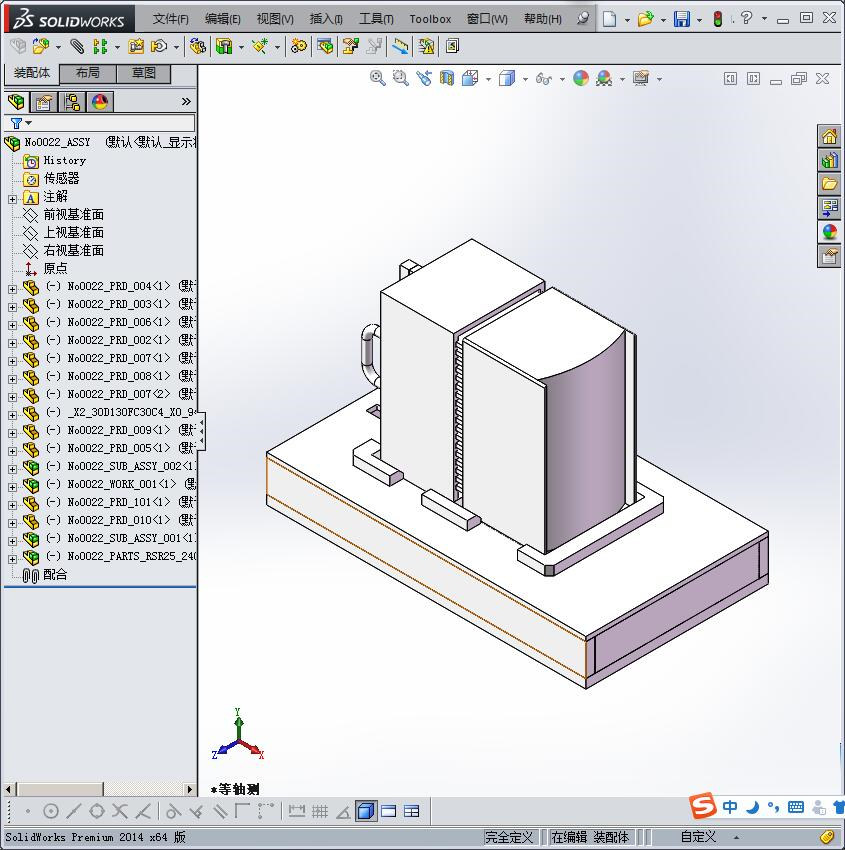Click the Performance Evaluation warning icon

click(427, 47)
